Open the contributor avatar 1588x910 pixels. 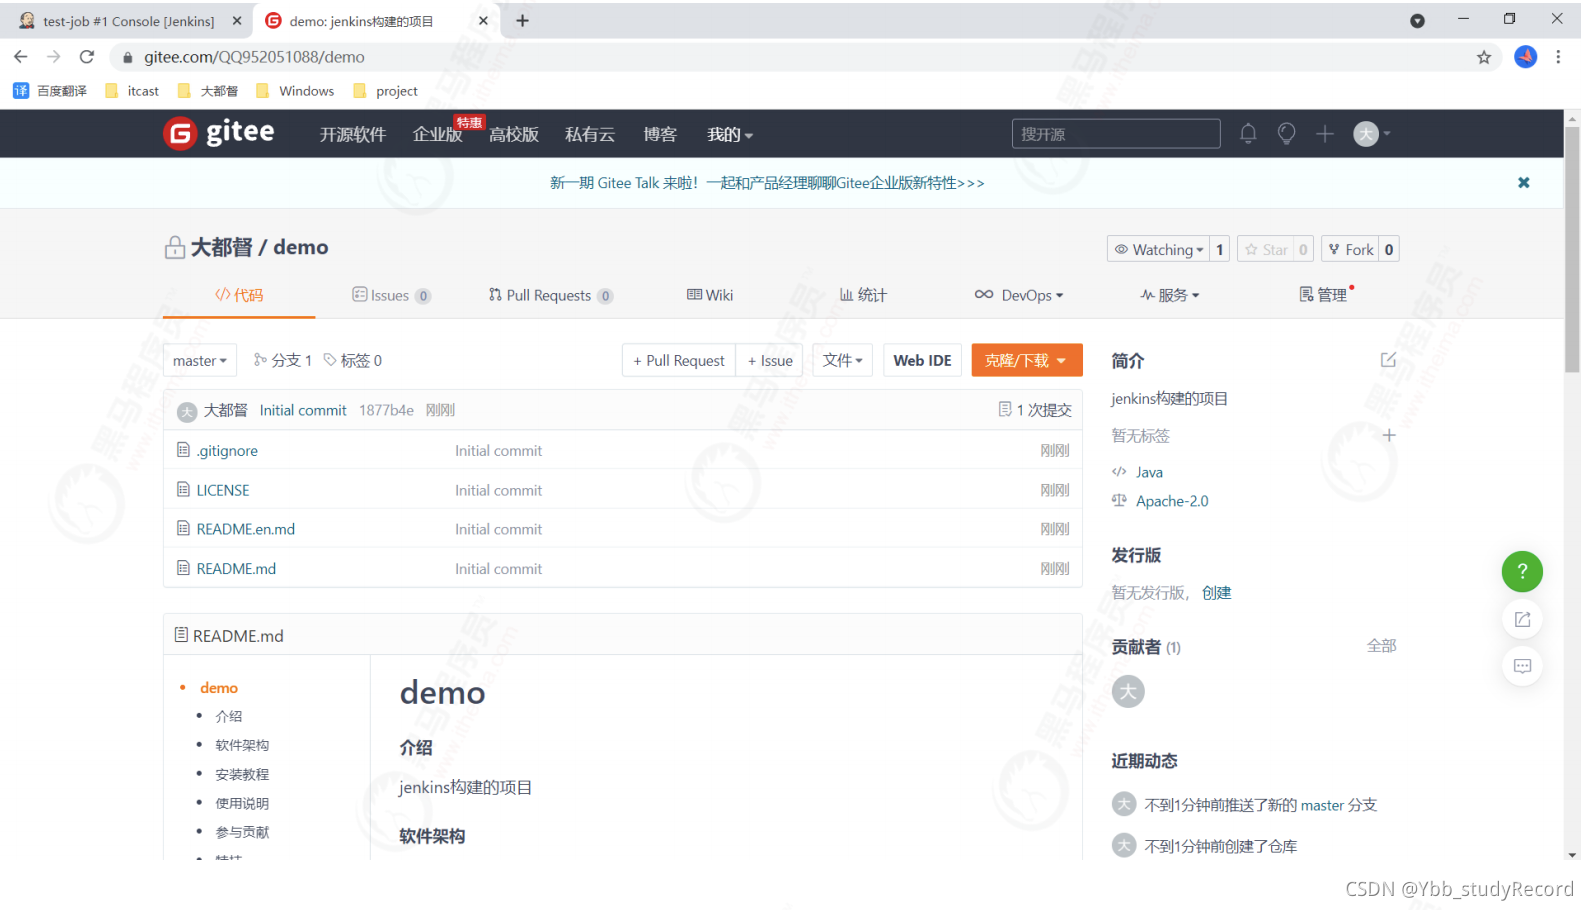click(1128, 692)
